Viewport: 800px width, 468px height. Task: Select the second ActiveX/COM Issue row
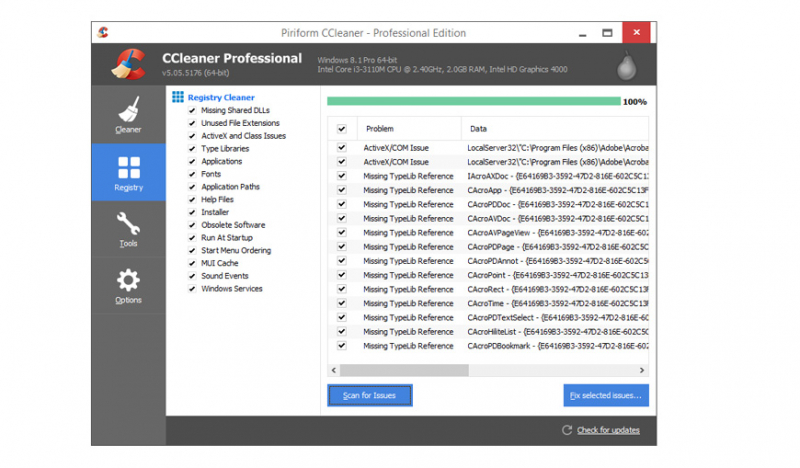click(x=488, y=162)
